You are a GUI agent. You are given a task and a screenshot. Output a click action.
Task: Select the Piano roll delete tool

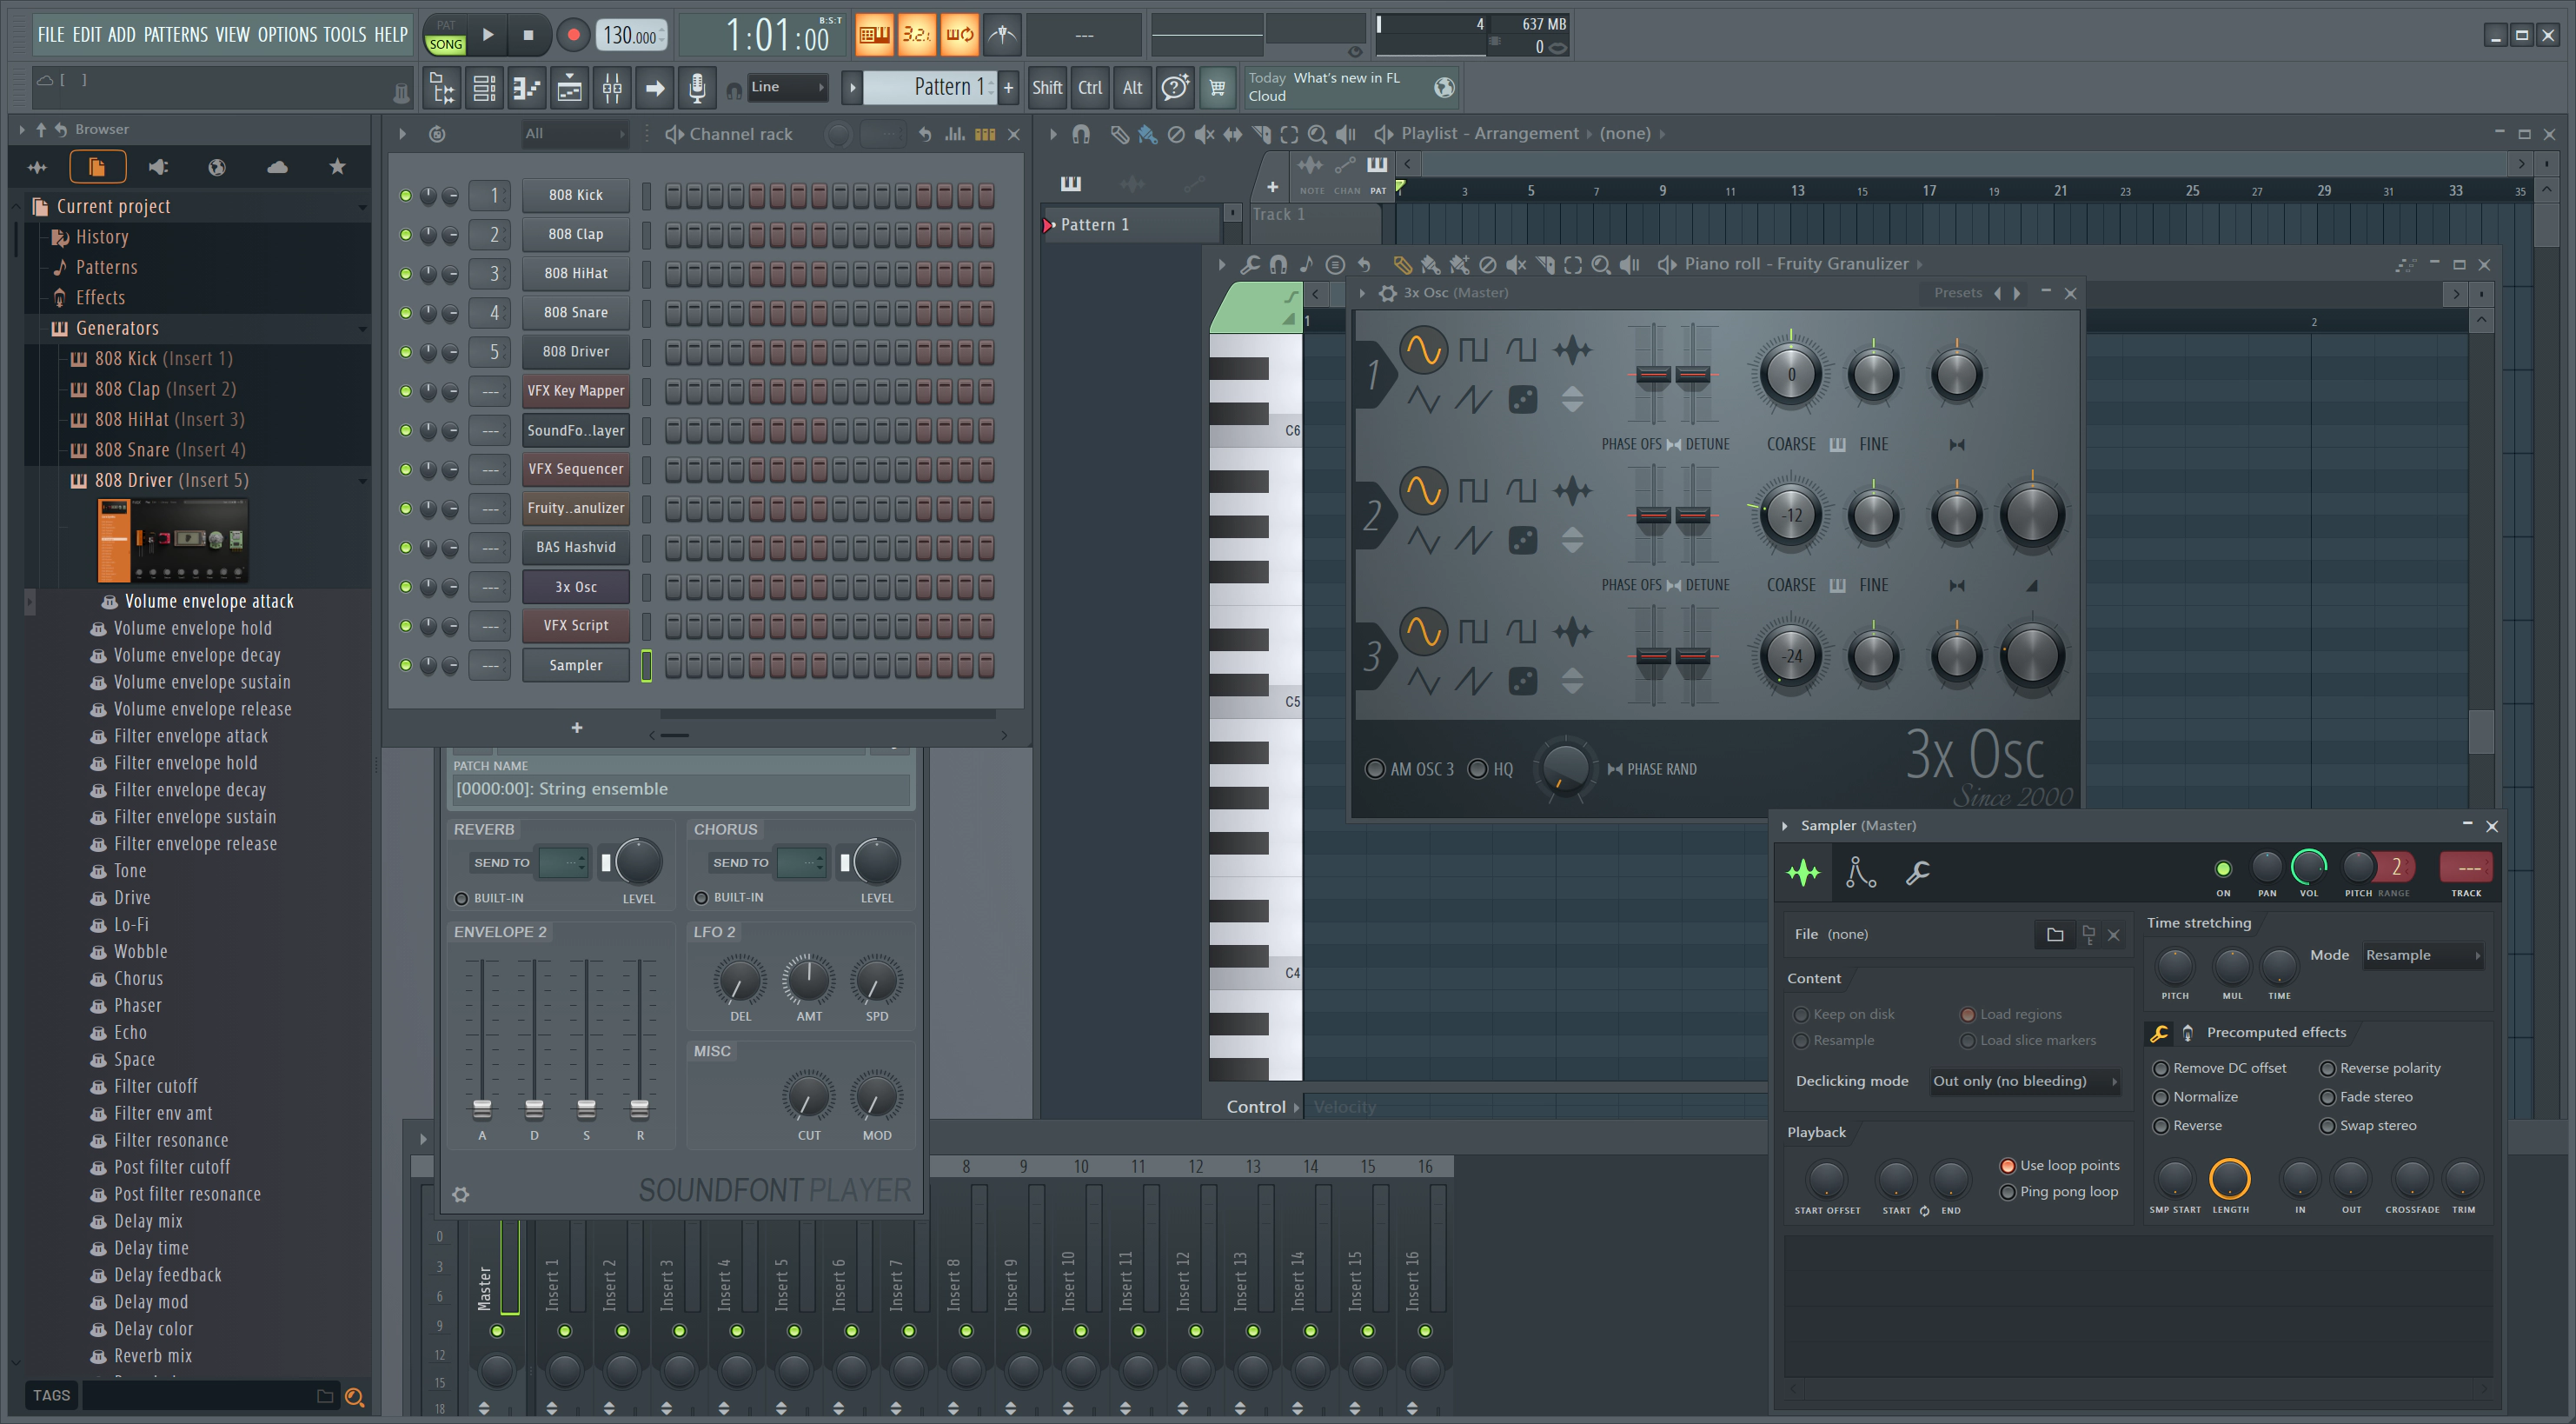(x=1487, y=264)
